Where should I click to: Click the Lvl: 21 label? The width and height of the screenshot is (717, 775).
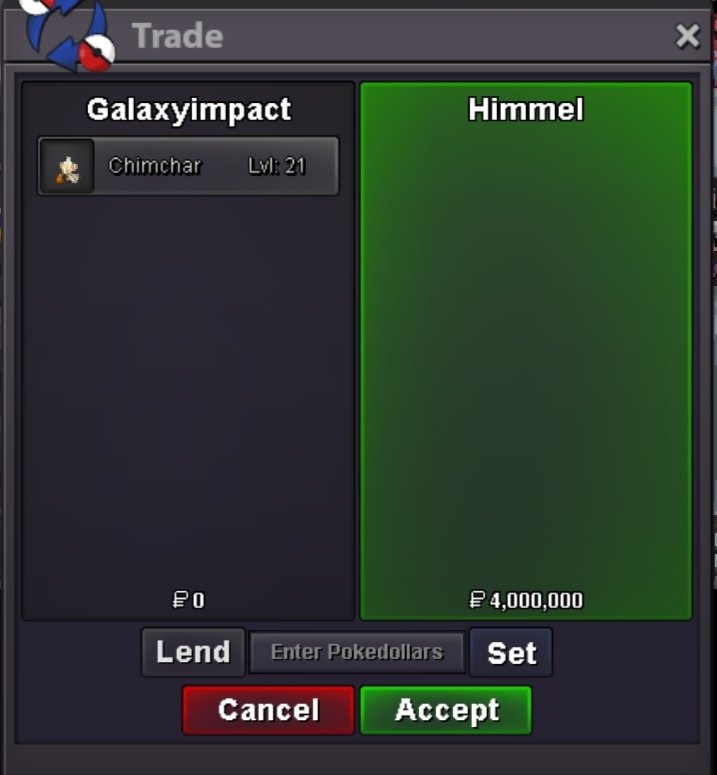click(277, 166)
